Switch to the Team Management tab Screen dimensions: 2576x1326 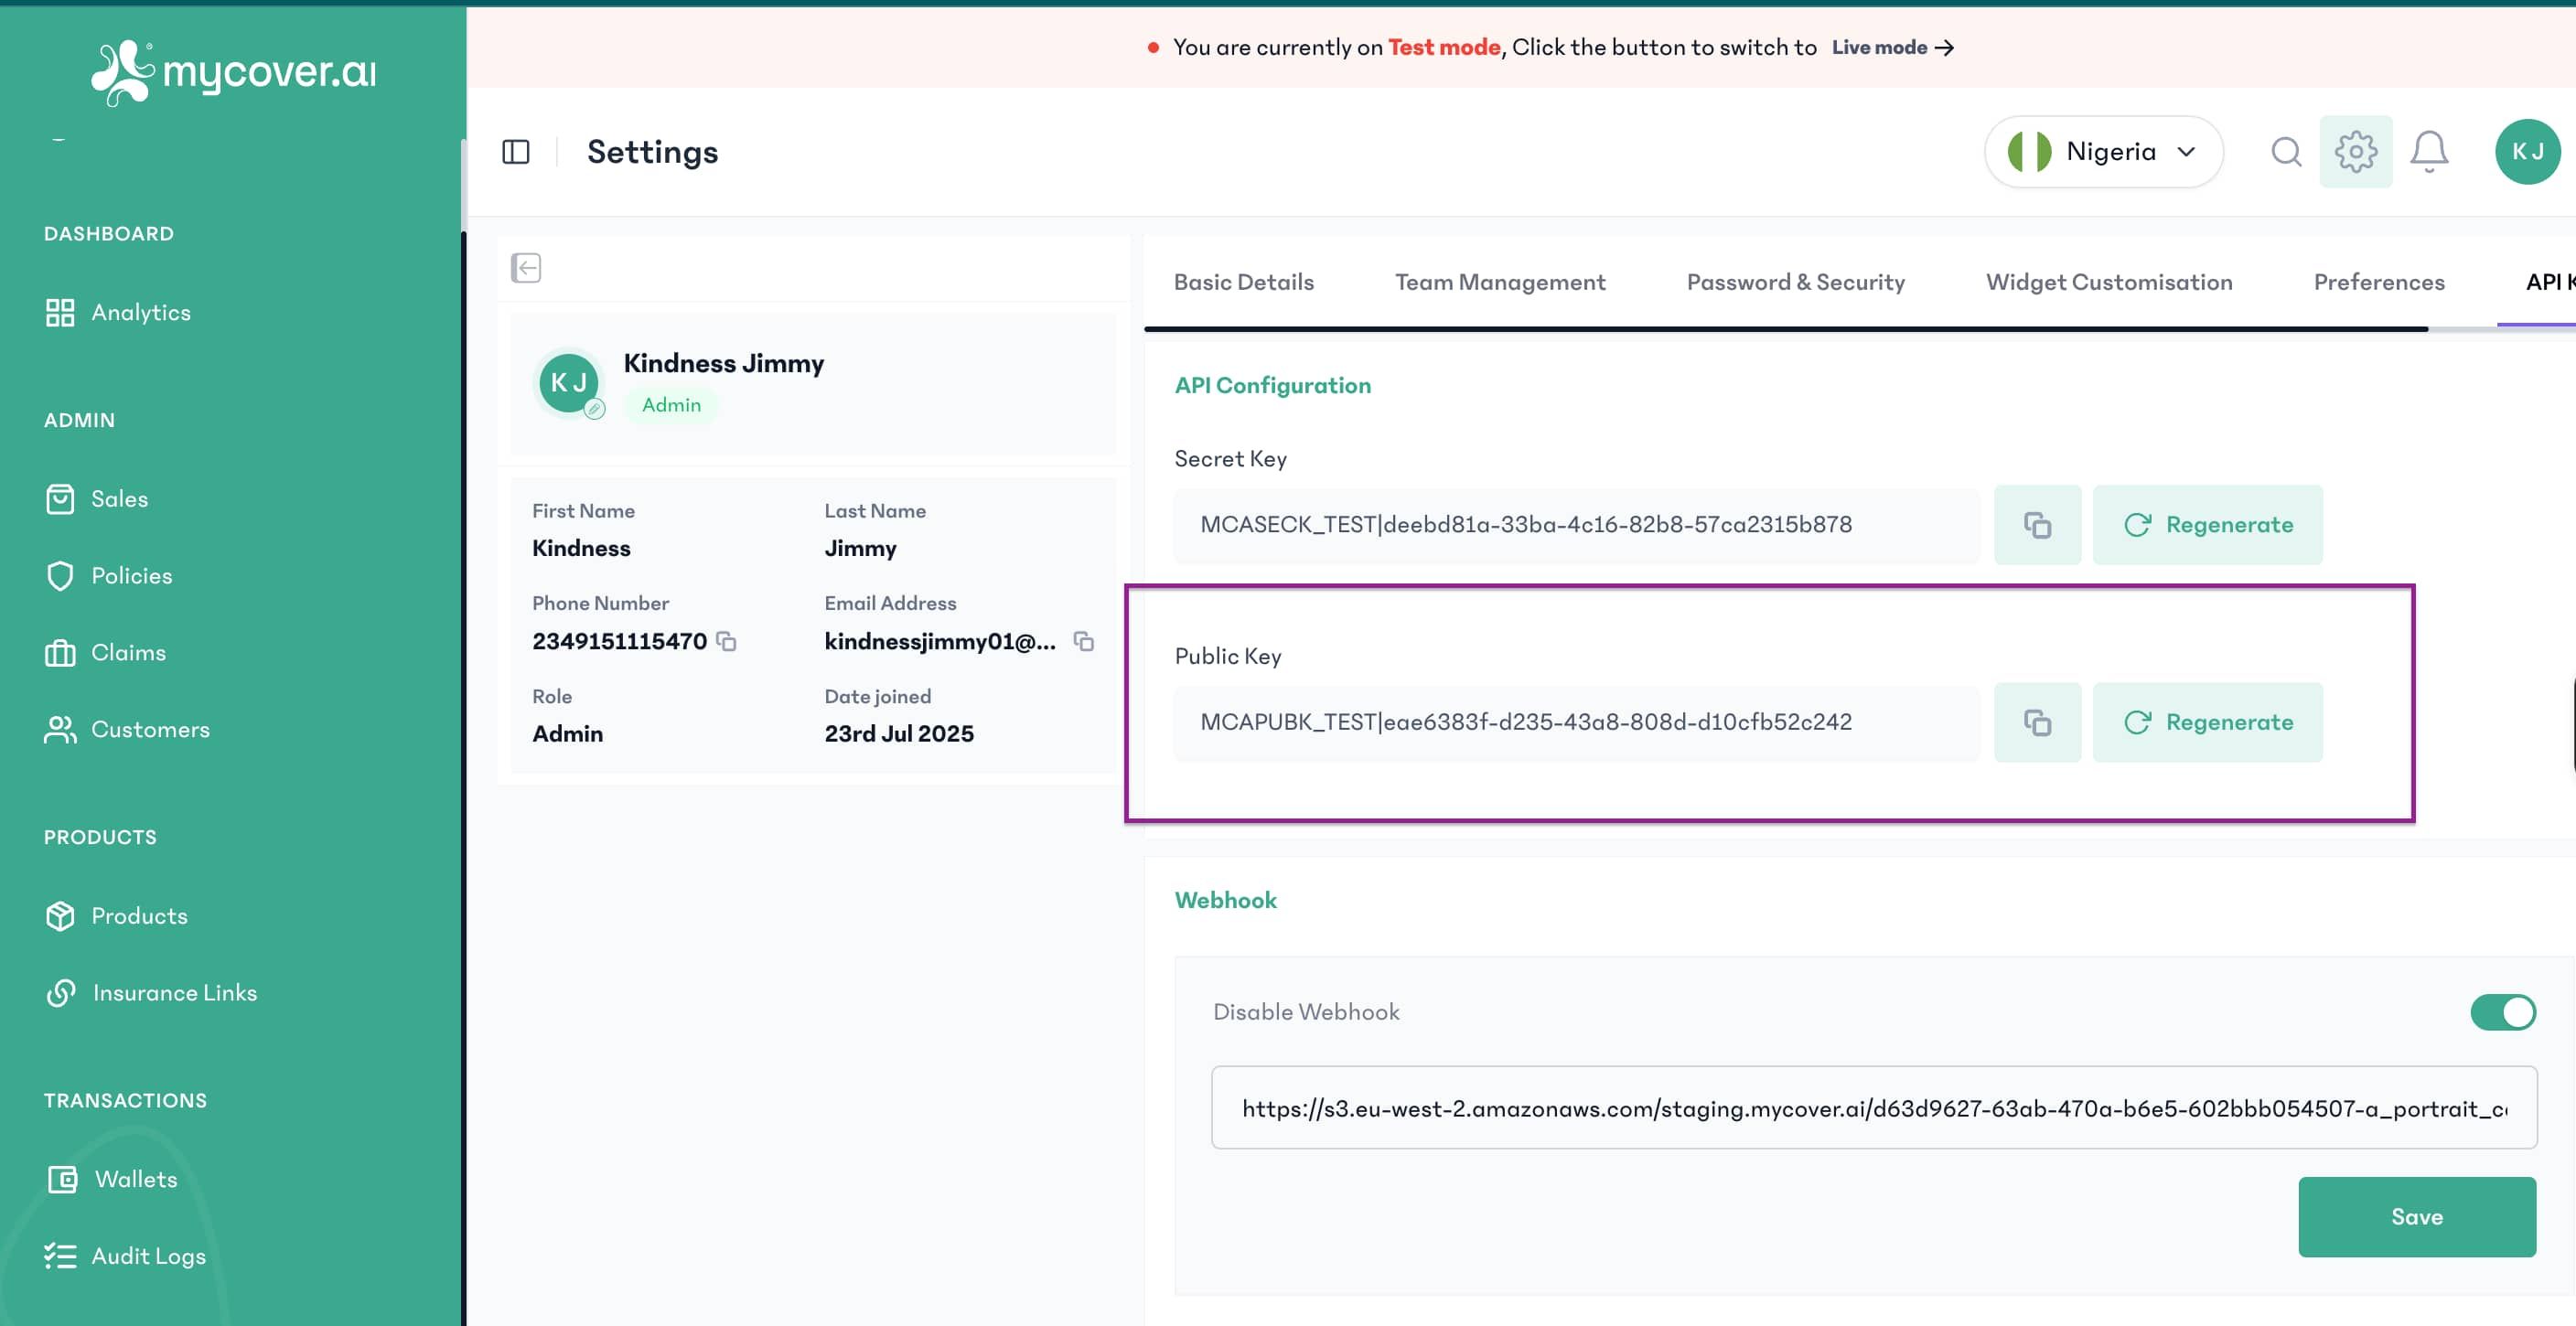[1499, 282]
